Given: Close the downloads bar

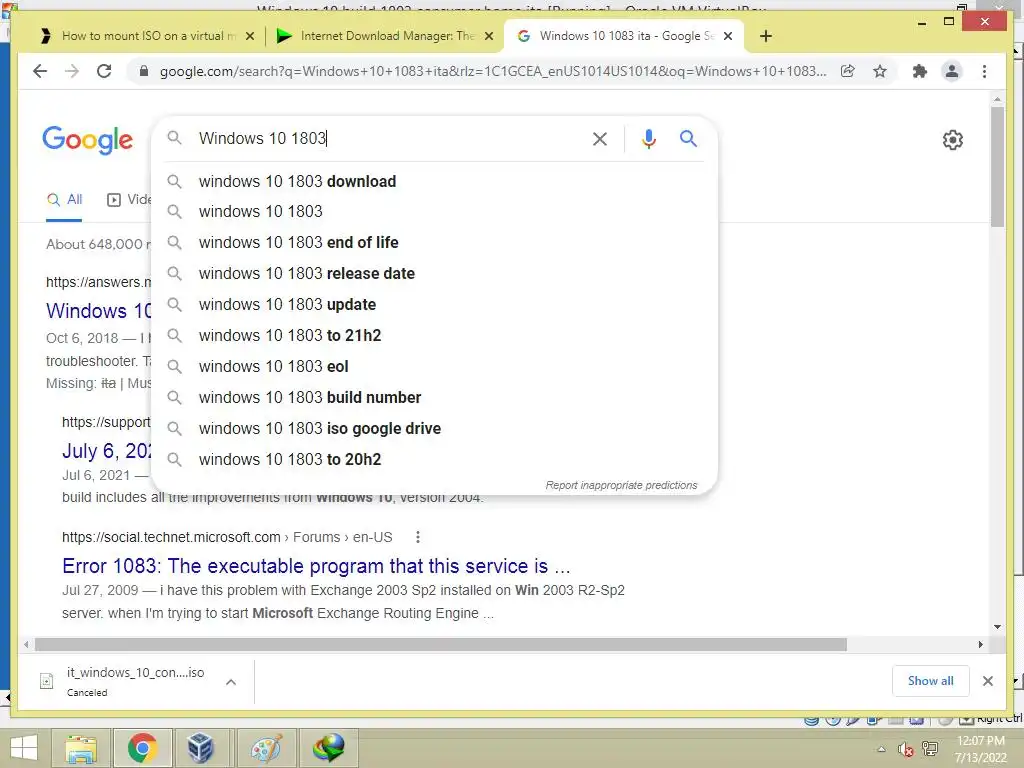Looking at the screenshot, I should [987, 681].
